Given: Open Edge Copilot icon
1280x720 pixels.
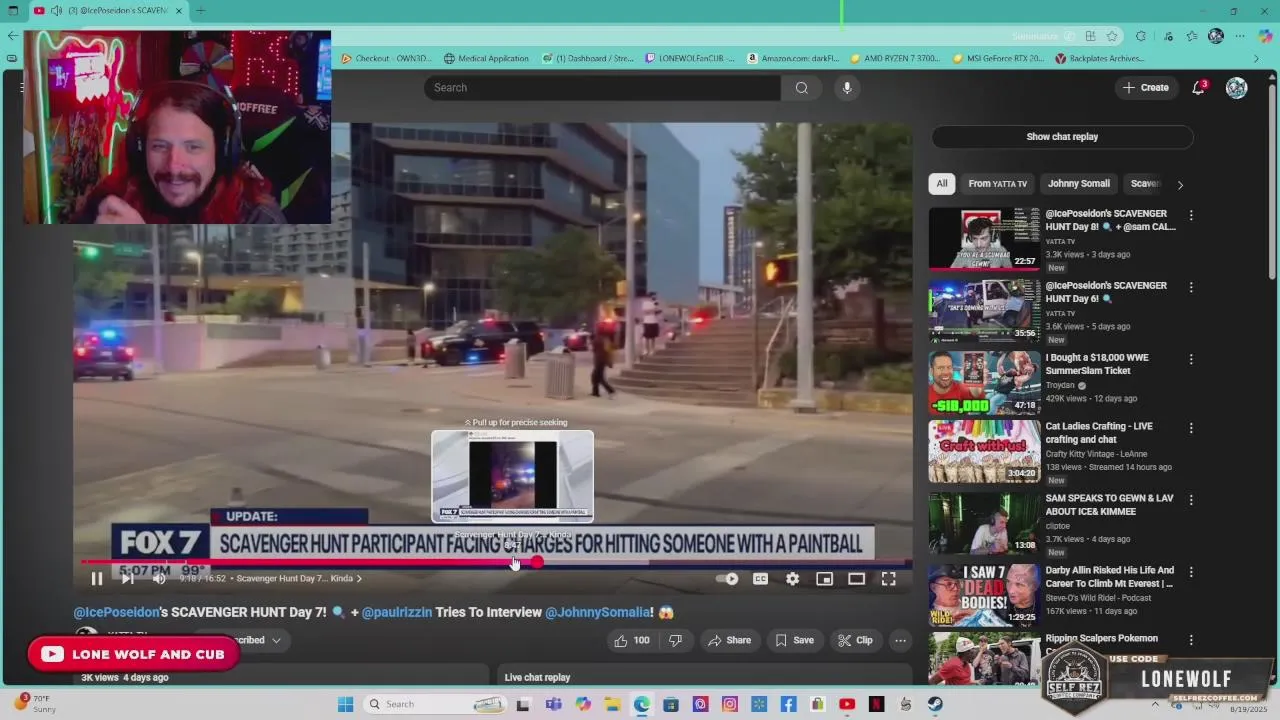Looking at the screenshot, I should tap(1265, 36).
